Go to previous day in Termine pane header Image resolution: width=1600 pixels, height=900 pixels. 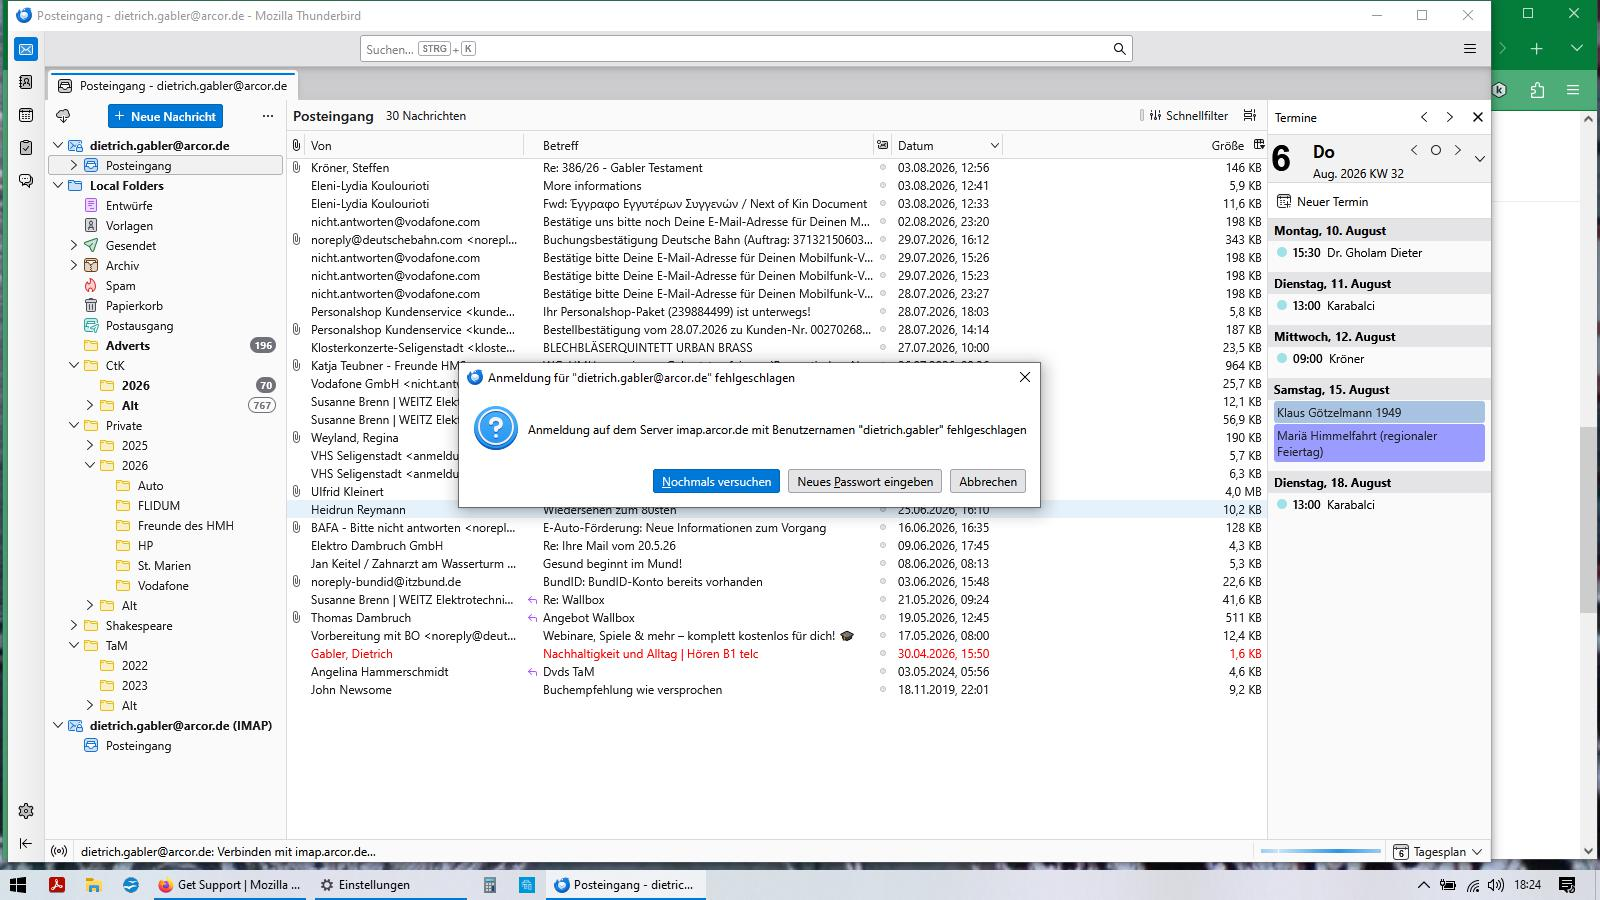pyautogui.click(x=1414, y=151)
